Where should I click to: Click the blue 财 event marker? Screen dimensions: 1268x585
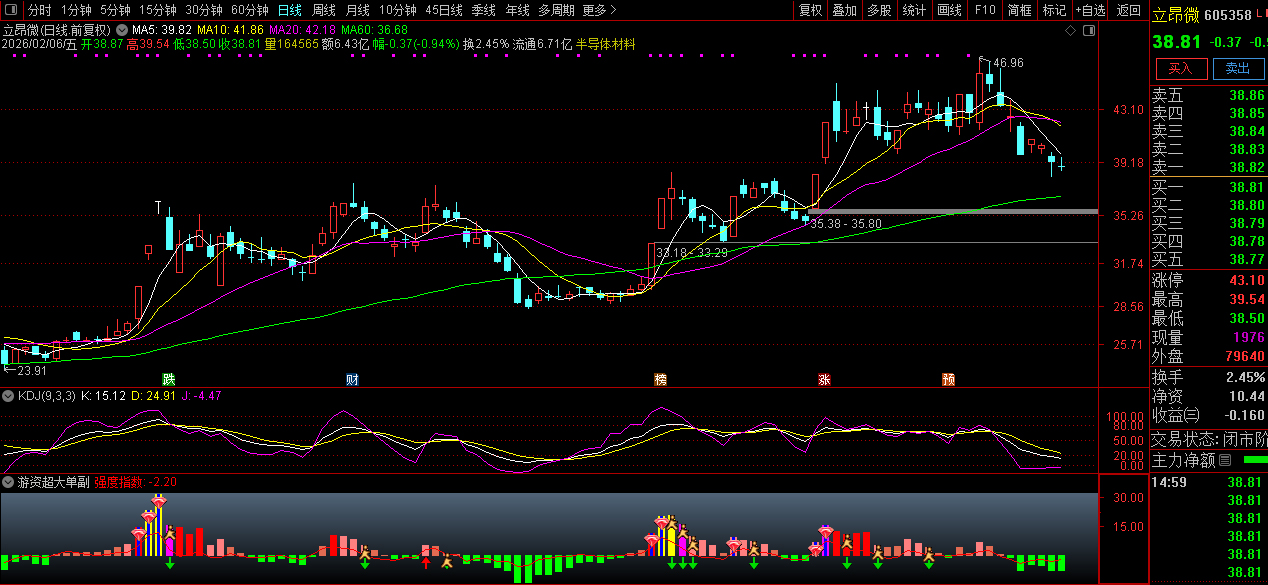pos(352,379)
